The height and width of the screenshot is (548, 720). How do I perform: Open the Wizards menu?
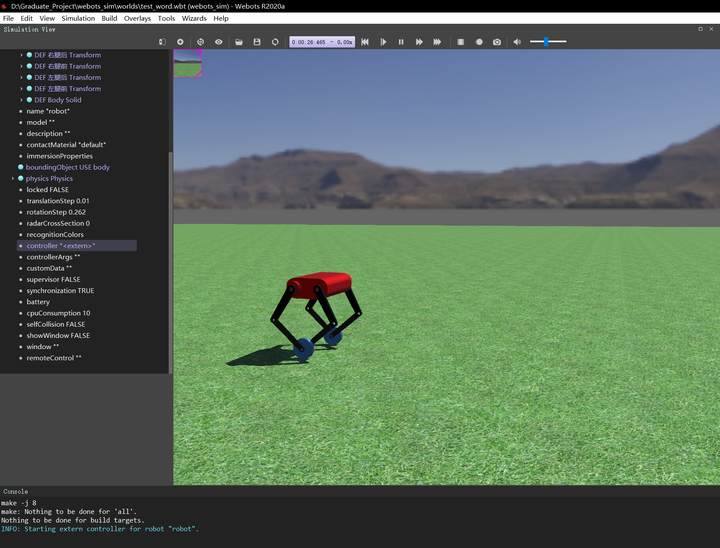click(x=194, y=18)
